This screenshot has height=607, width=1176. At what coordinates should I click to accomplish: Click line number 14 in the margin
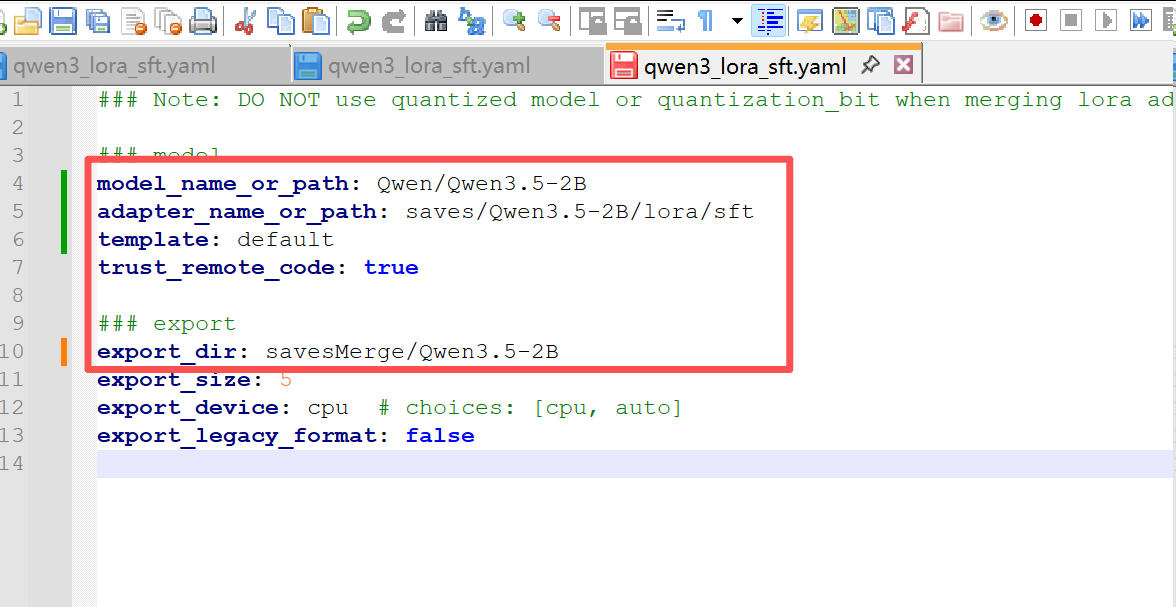pyautogui.click(x=14, y=464)
